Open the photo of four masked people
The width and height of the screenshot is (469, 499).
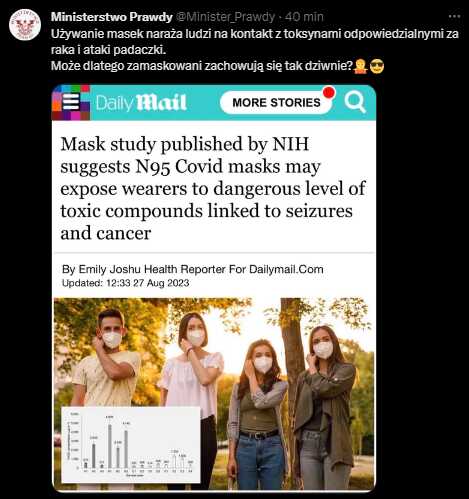coord(214,394)
